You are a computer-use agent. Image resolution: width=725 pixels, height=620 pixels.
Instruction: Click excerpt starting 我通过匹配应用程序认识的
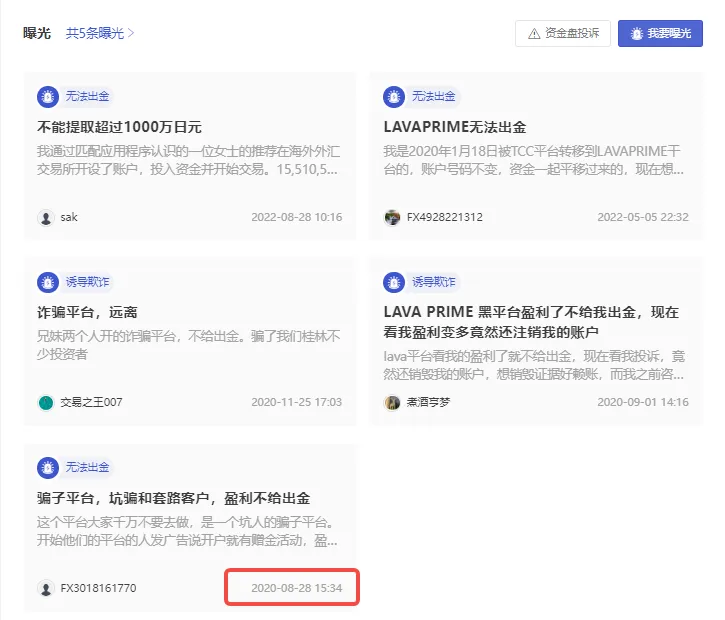(x=188, y=160)
